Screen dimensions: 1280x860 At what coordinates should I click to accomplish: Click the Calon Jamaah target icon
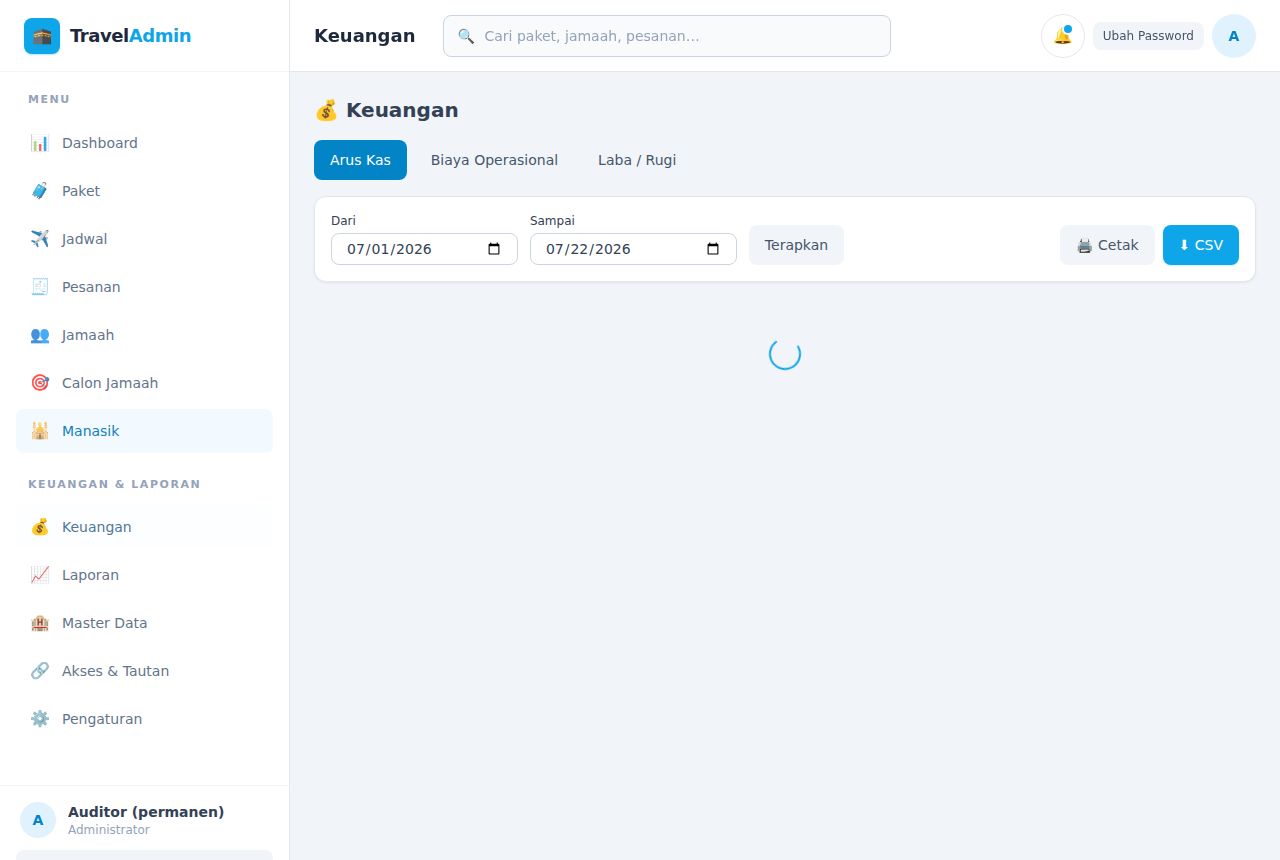(40, 383)
